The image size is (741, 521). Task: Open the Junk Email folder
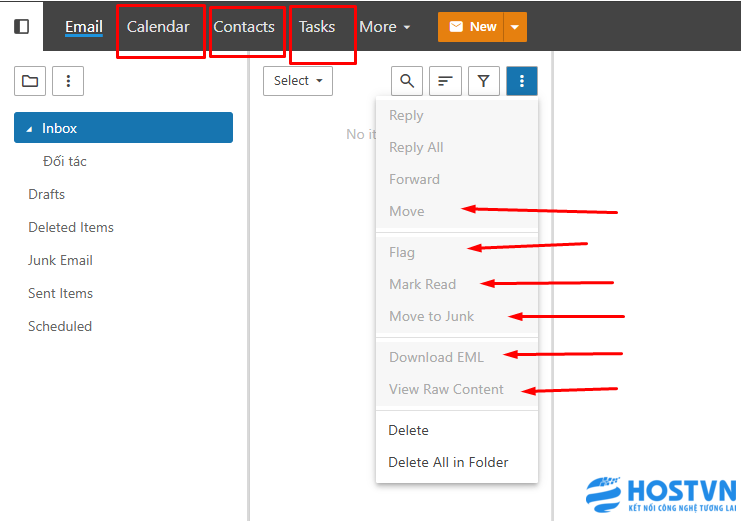(60, 260)
